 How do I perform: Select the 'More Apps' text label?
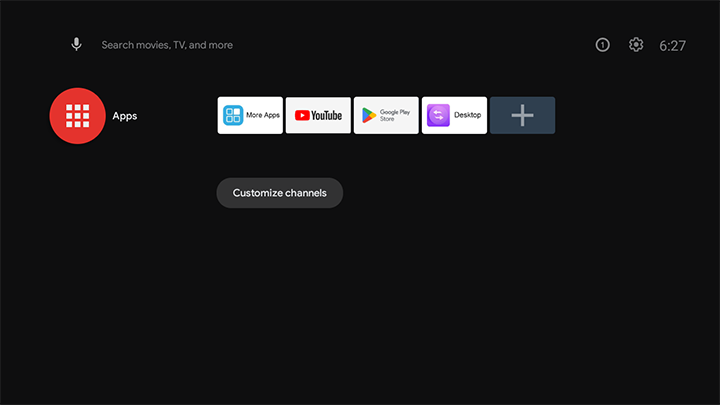tap(263, 115)
